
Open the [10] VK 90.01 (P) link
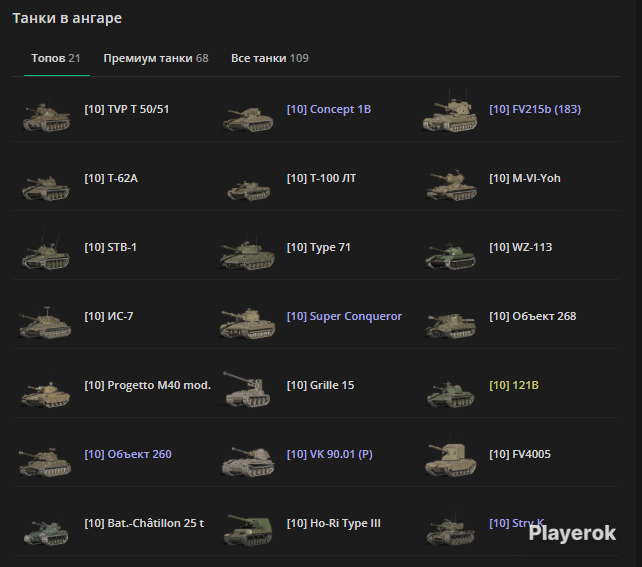pos(330,454)
